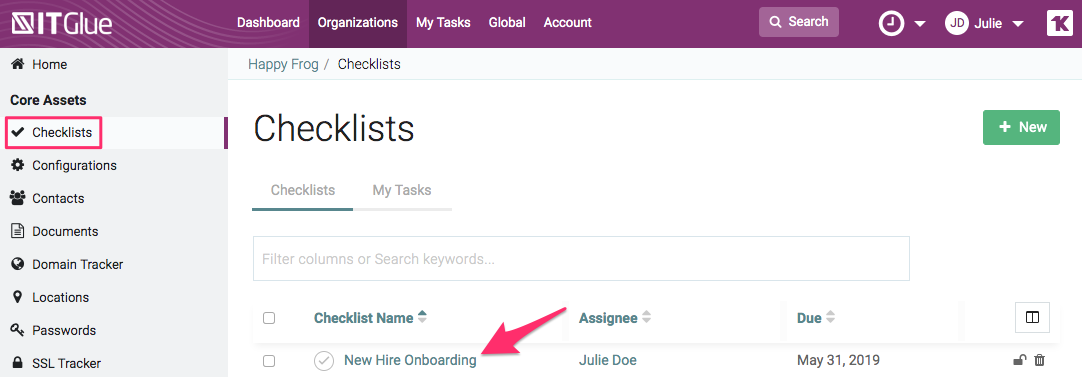
Task: Click the Core Assets sidebar heading
Action: [x=48, y=100]
